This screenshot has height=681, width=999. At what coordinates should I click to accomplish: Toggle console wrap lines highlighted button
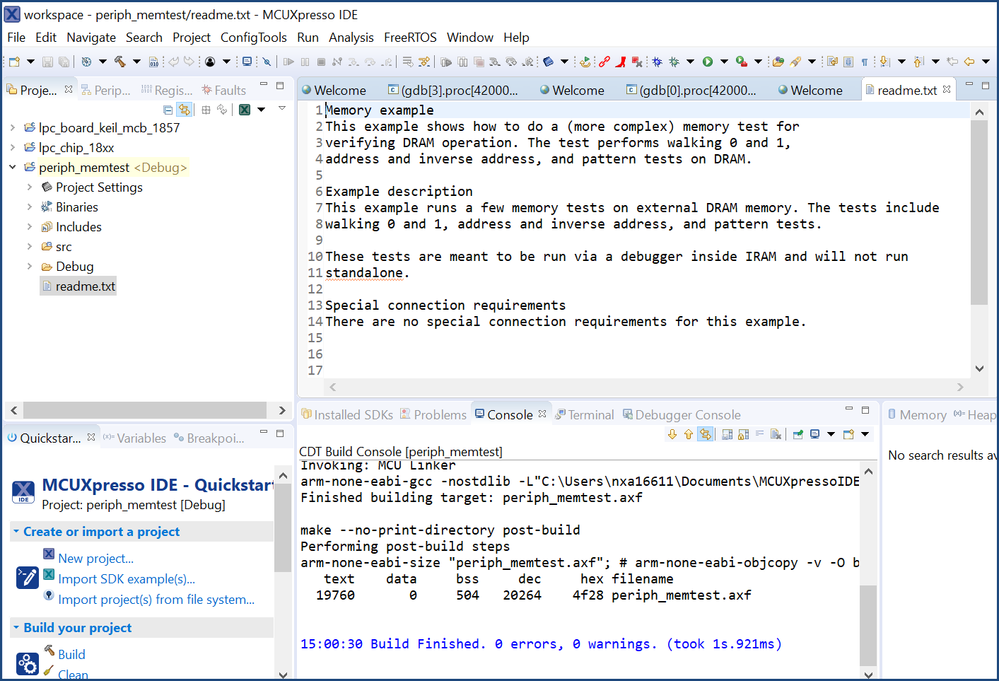tap(705, 434)
